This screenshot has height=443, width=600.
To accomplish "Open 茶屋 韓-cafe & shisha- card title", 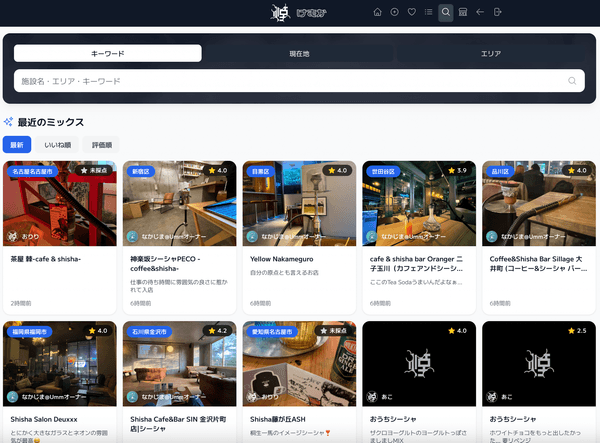I will 46,259.
